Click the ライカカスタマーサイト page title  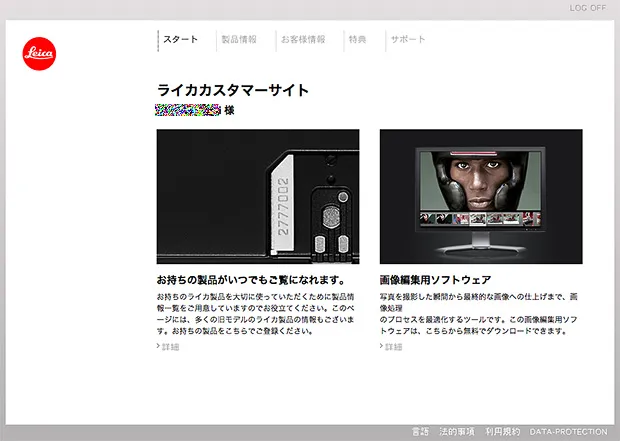coord(232,90)
